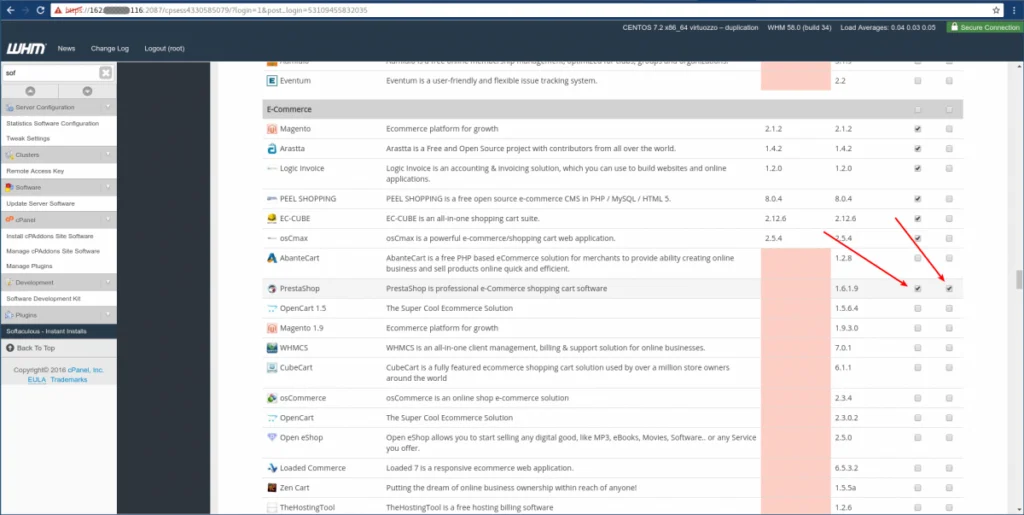The height and width of the screenshot is (515, 1024).
Task: Click the TheHostingTool app icon
Action: (x=272, y=507)
